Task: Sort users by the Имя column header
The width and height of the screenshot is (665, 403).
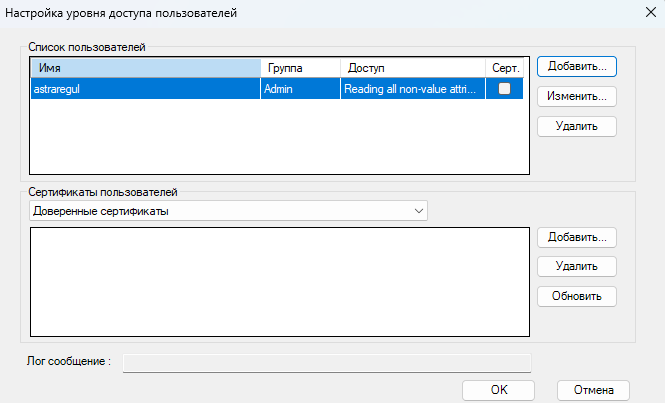Action: pos(145,67)
